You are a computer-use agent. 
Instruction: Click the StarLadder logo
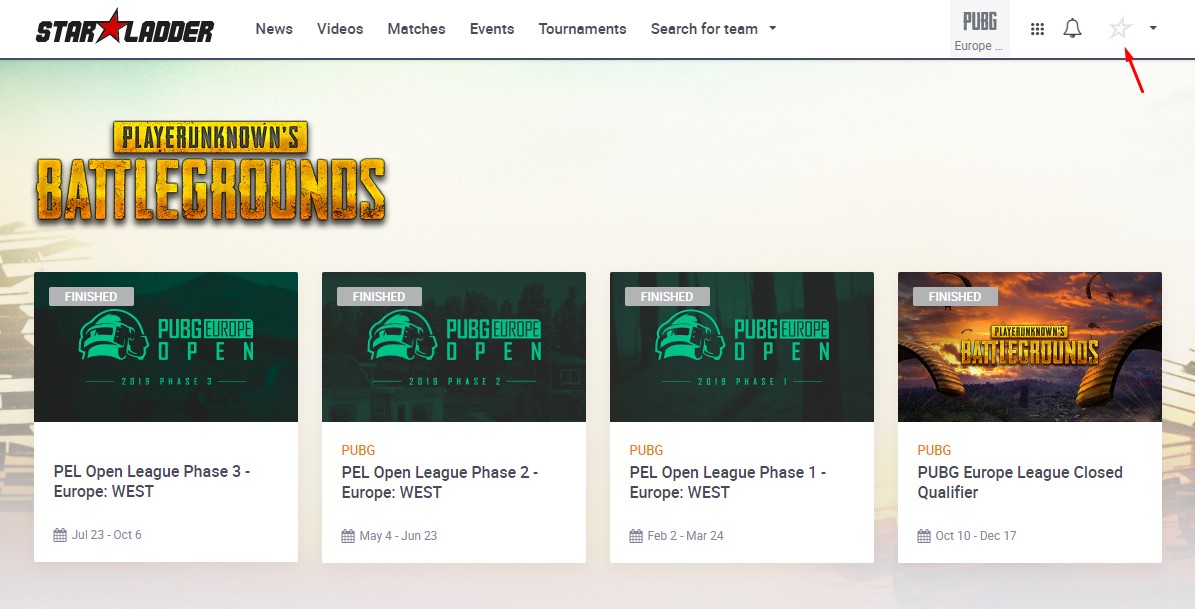(124, 28)
